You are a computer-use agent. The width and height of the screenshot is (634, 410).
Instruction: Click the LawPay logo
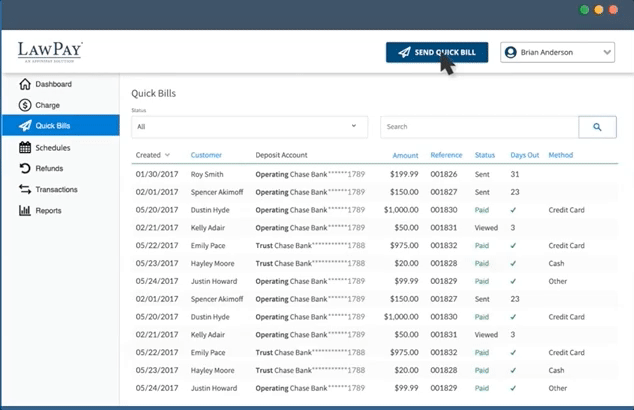point(49,51)
